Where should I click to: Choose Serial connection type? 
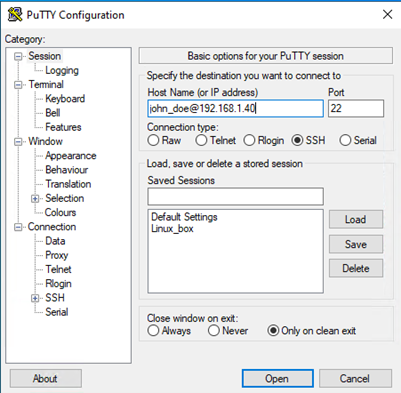345,140
